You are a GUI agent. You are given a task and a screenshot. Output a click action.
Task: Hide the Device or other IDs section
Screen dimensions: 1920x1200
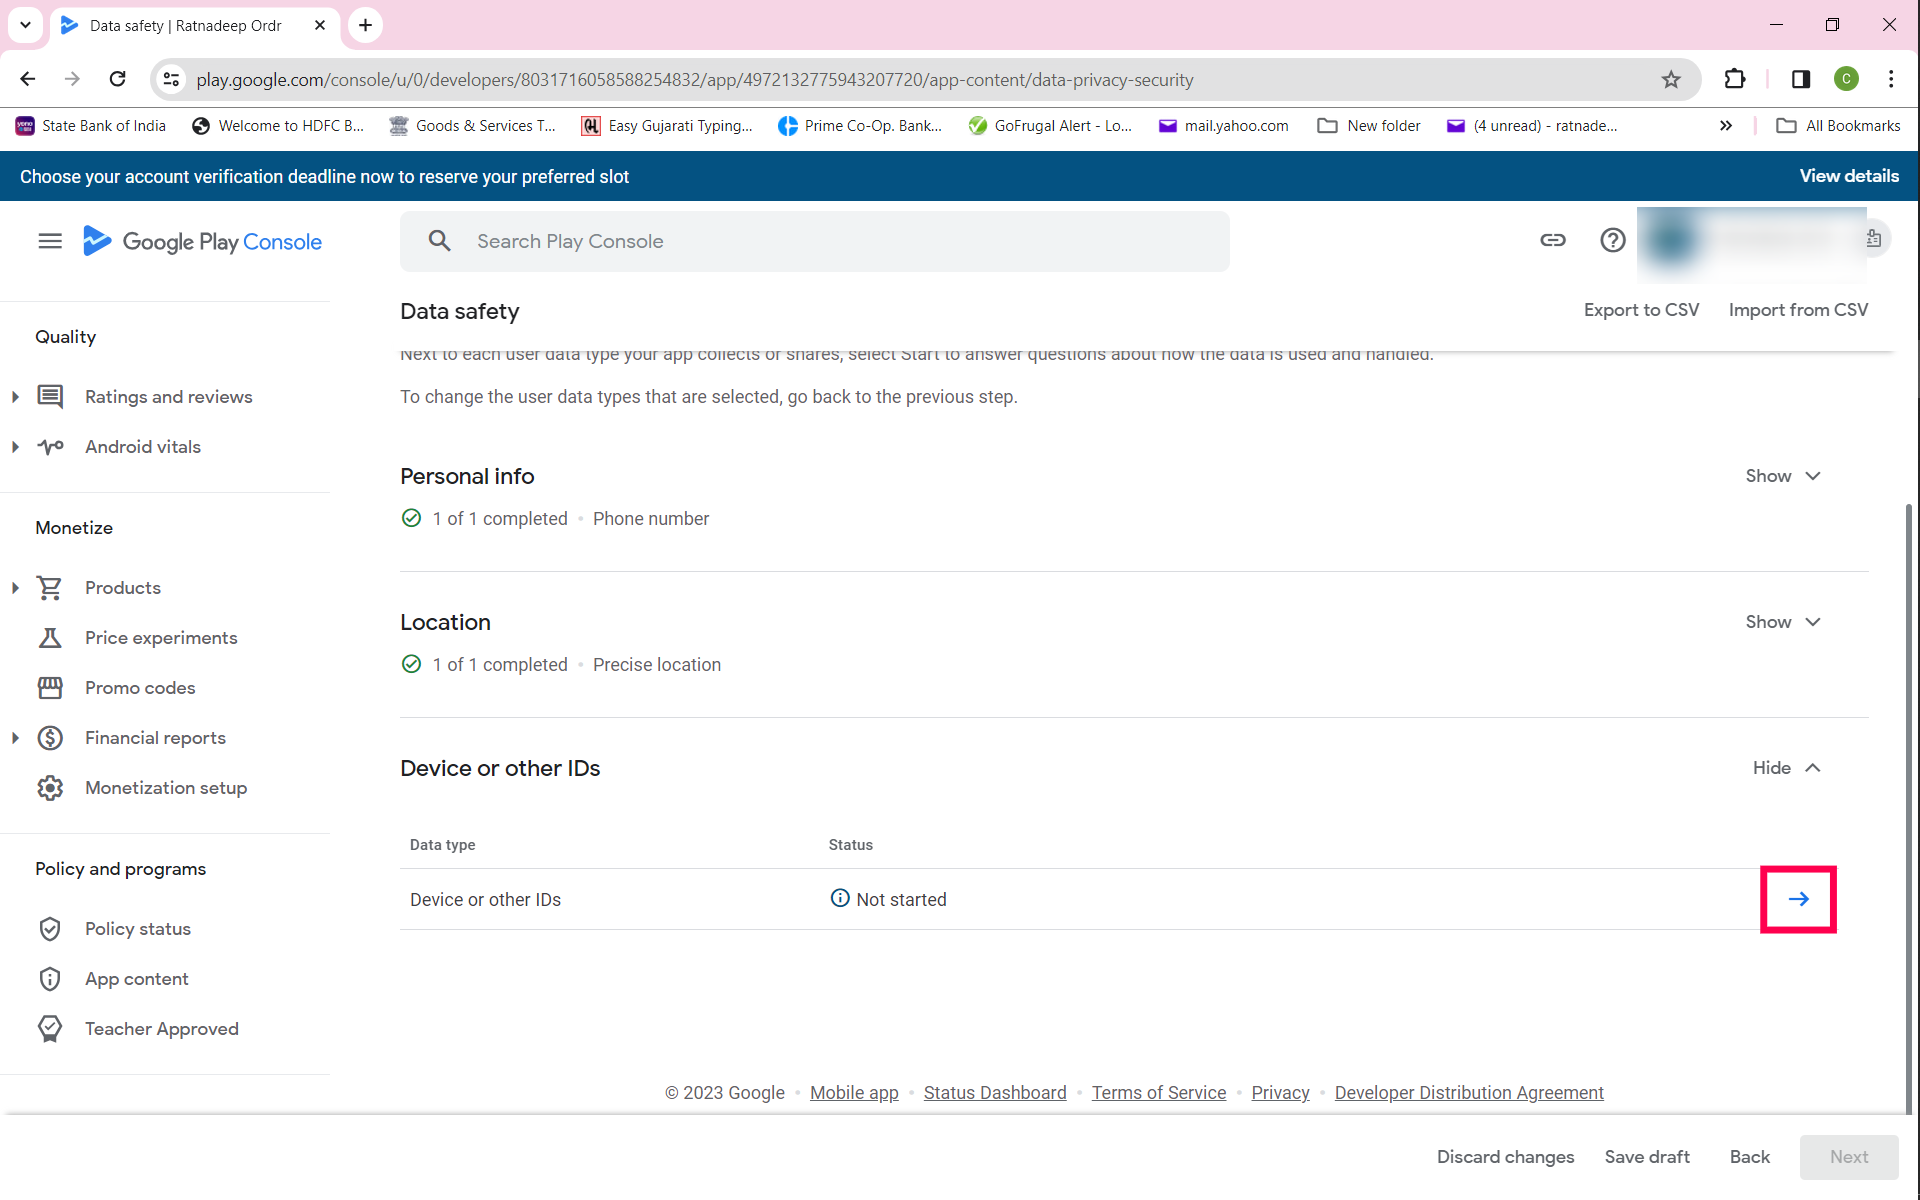coord(1786,768)
